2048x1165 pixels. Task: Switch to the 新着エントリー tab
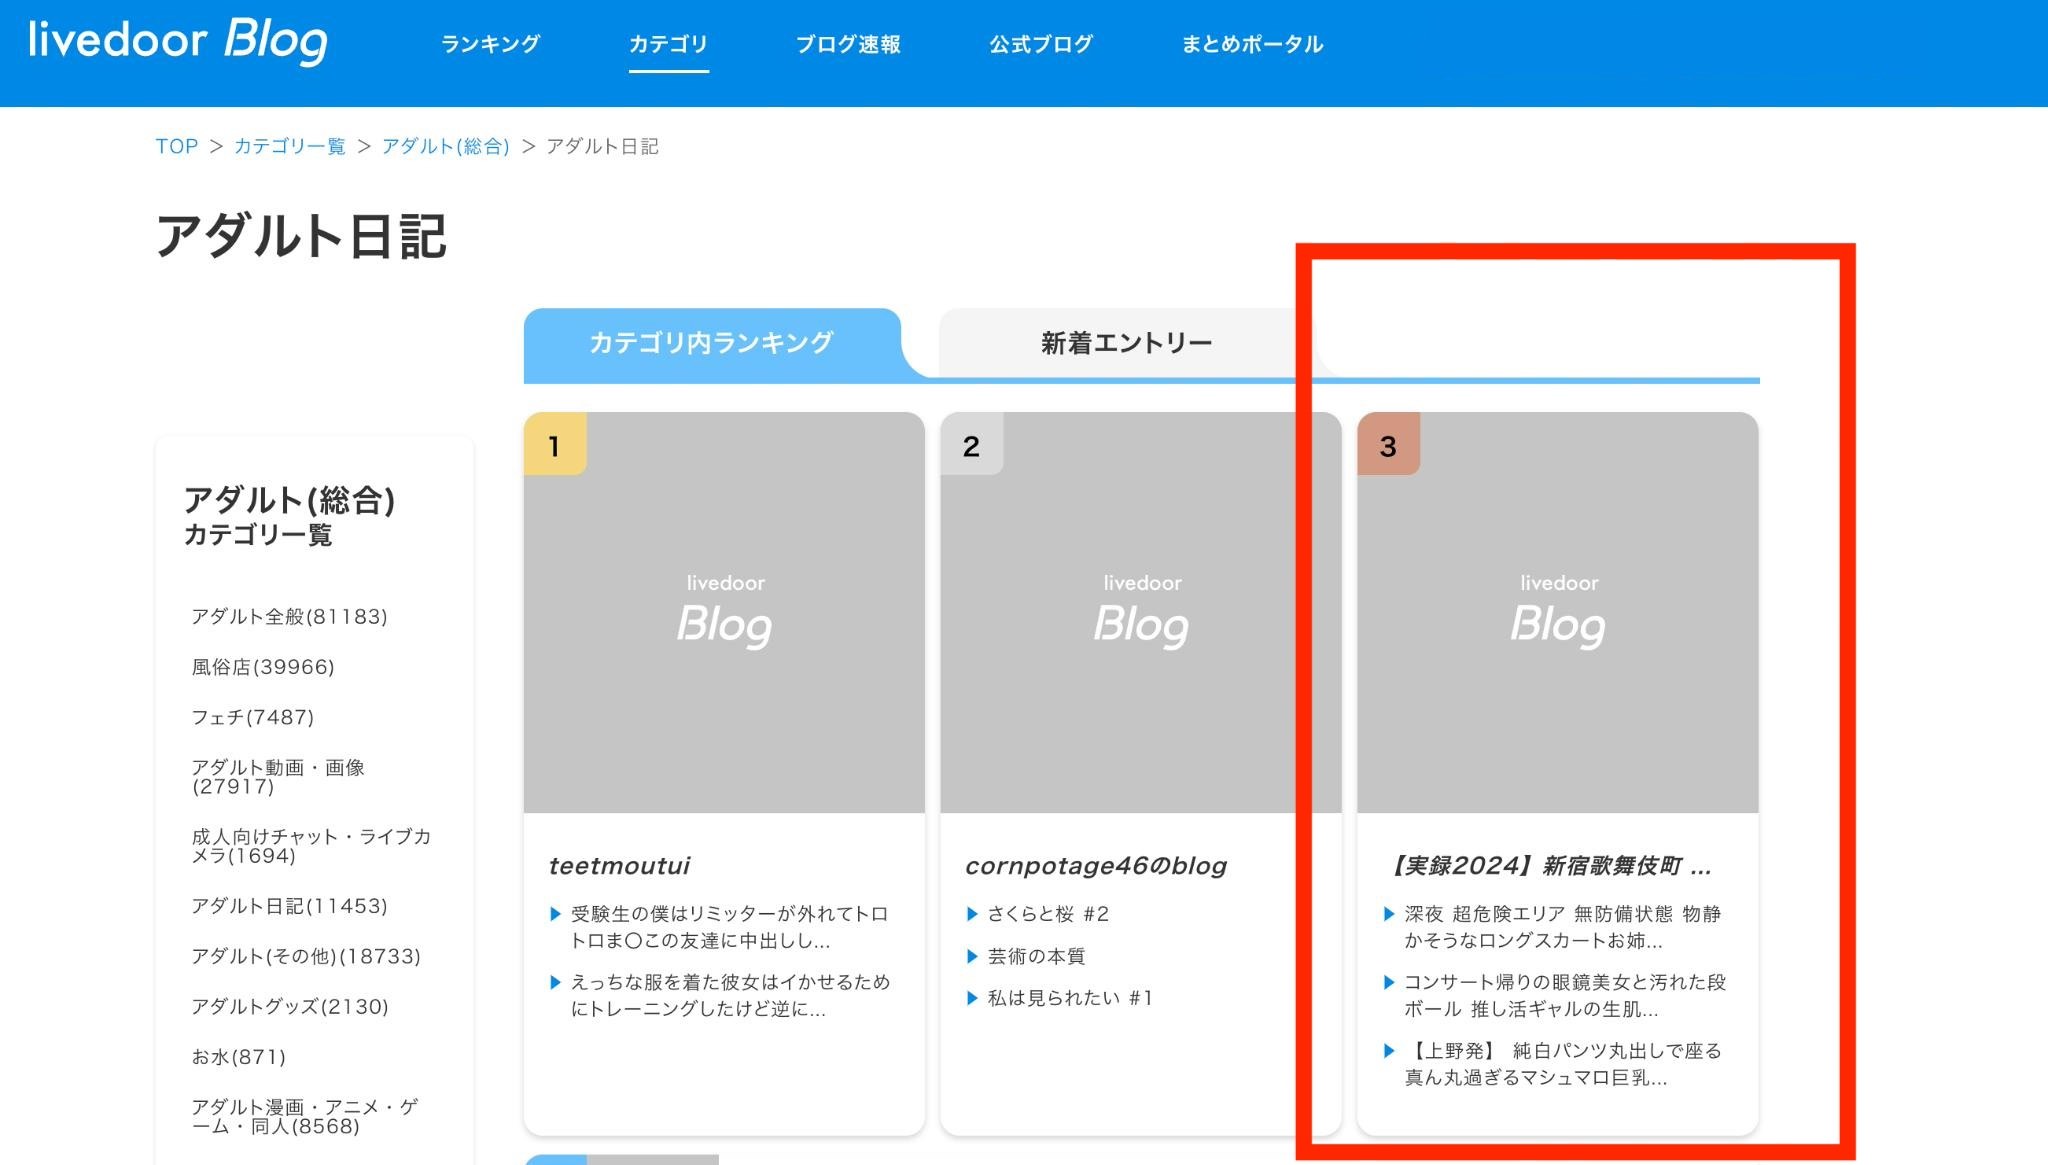coord(1126,343)
